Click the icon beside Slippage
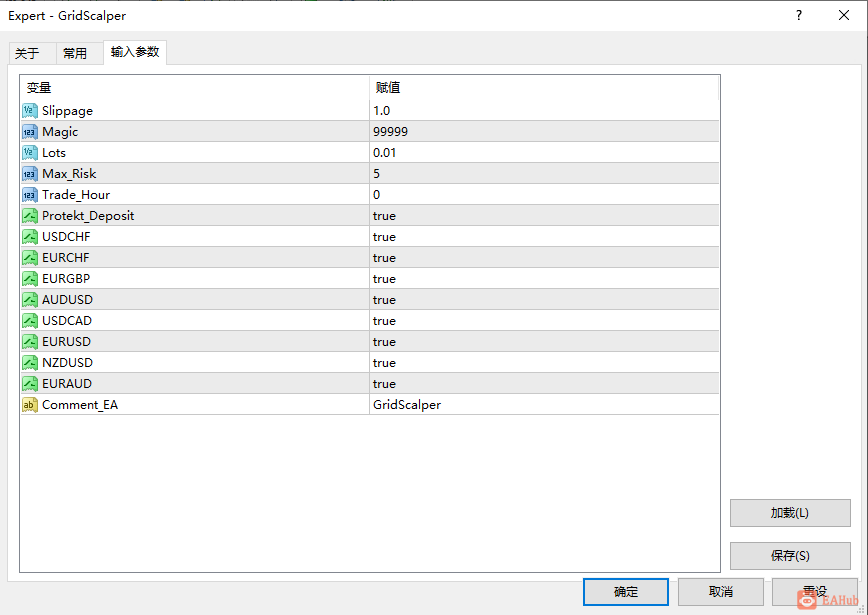 [x=30, y=111]
